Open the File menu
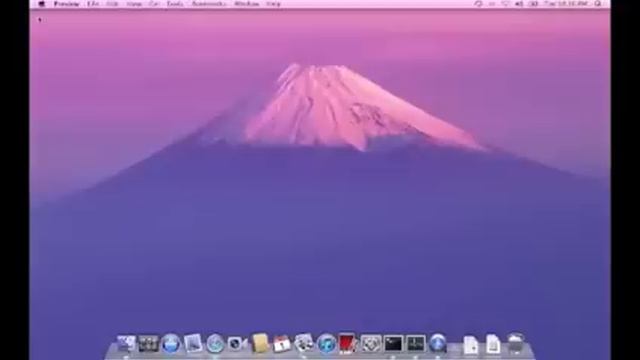 pyautogui.click(x=93, y=4)
